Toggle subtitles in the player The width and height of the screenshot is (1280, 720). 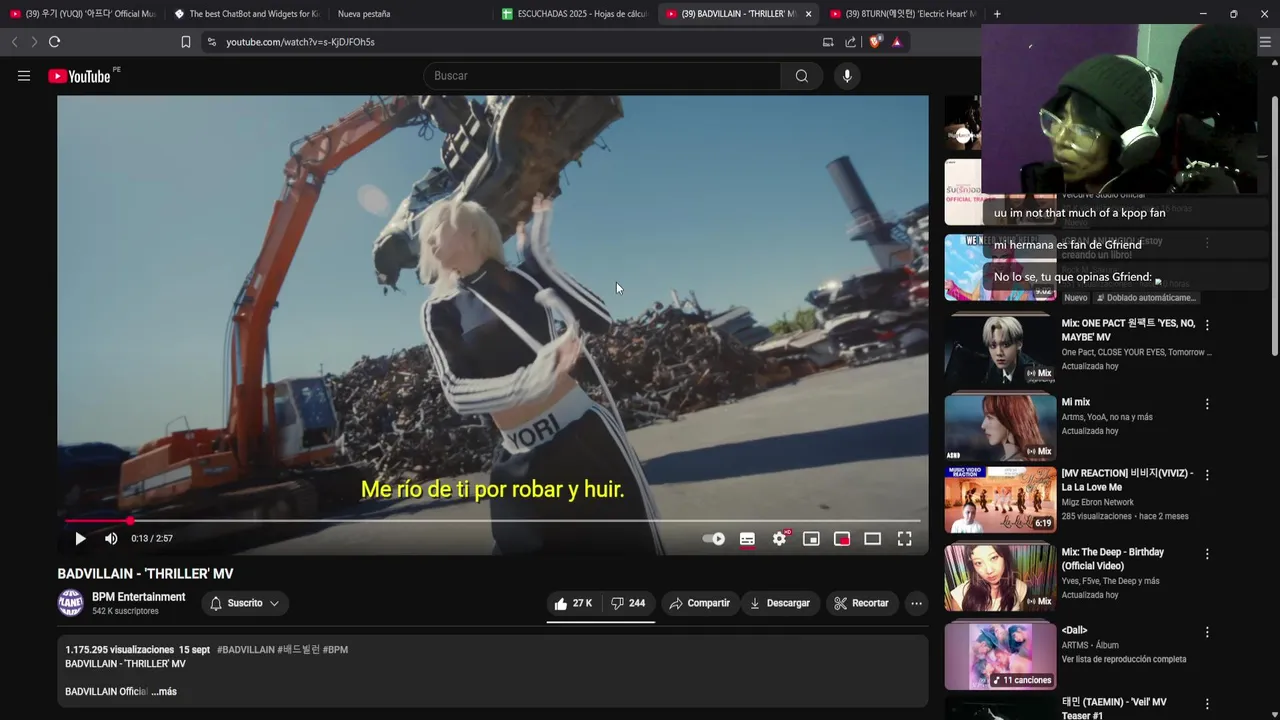[x=747, y=539]
